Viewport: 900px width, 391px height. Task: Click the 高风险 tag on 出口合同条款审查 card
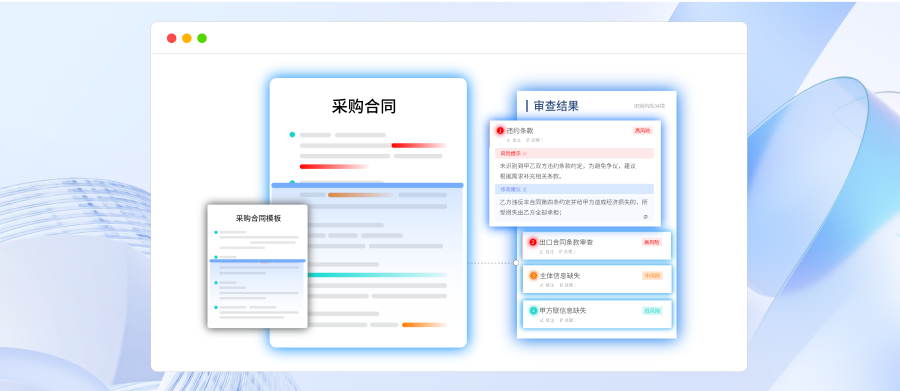[652, 242]
